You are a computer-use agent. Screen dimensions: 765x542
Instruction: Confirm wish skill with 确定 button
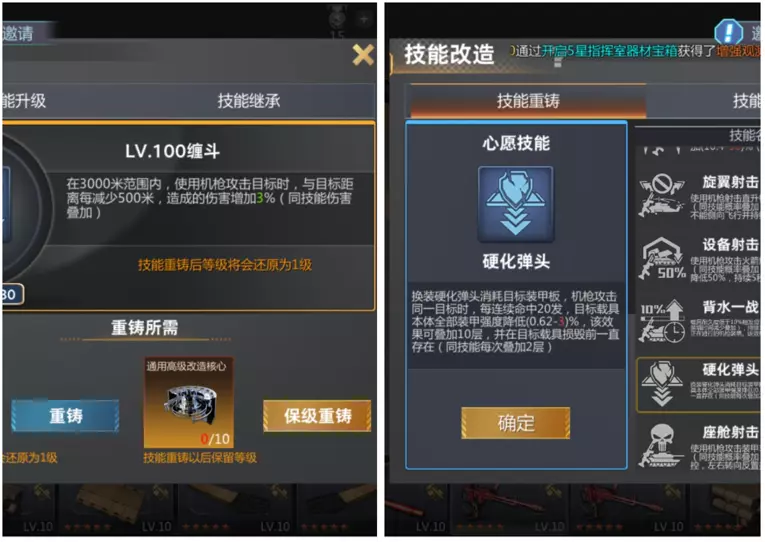tap(516, 422)
